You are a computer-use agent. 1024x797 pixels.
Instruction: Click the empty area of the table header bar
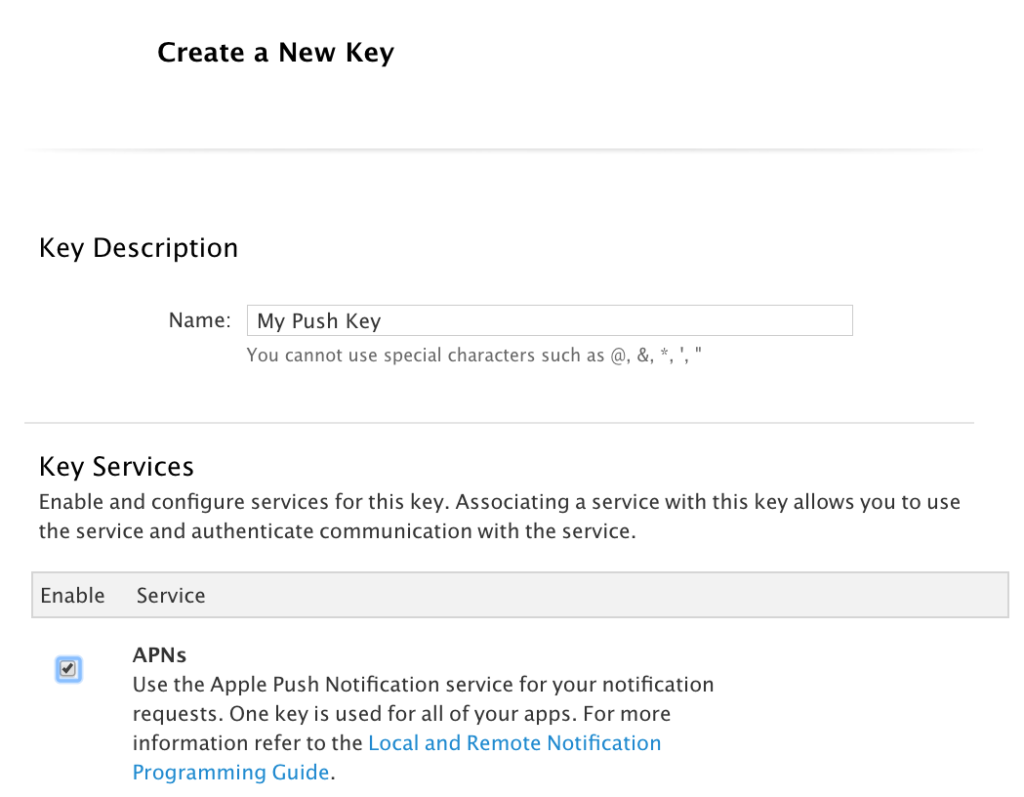(x=600, y=595)
